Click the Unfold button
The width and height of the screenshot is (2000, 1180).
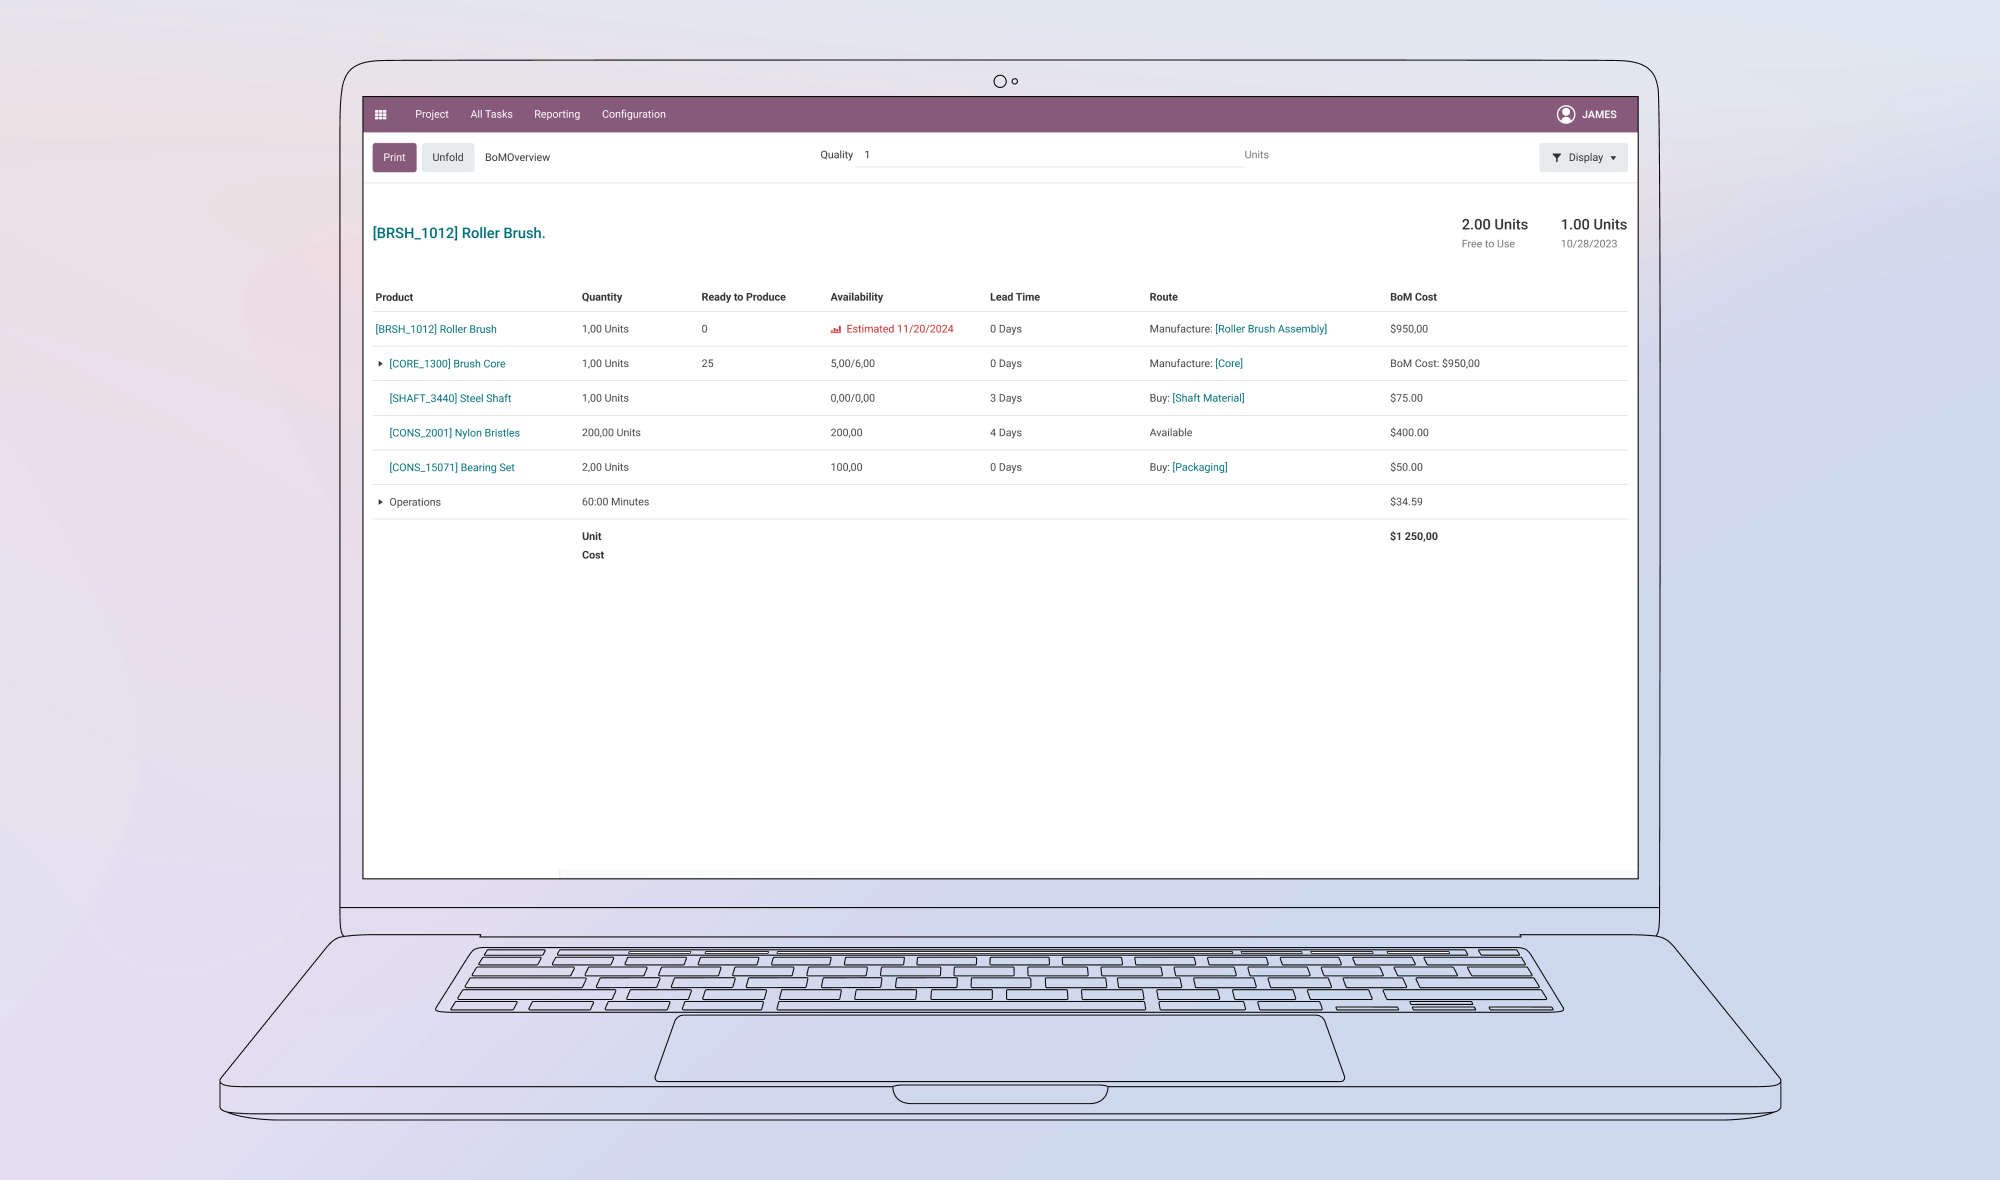pos(447,158)
